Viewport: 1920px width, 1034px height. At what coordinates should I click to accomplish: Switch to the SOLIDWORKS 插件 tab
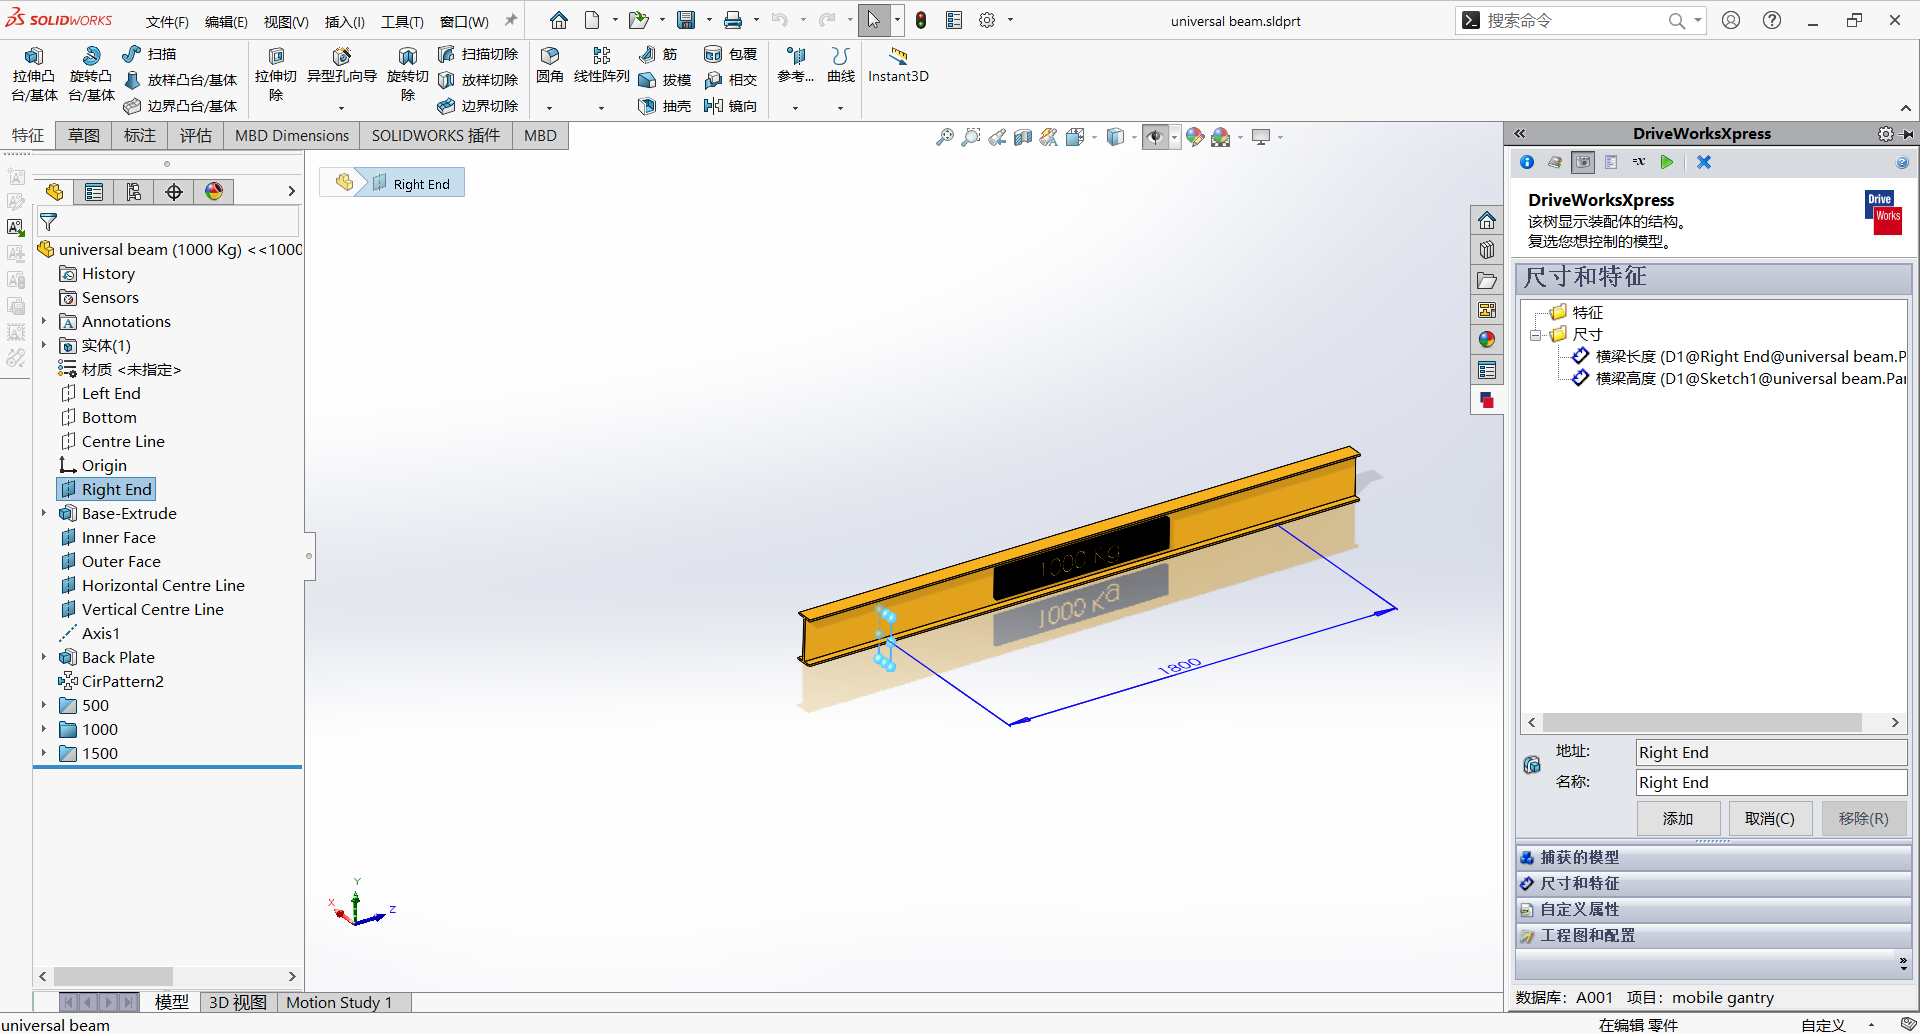click(436, 136)
